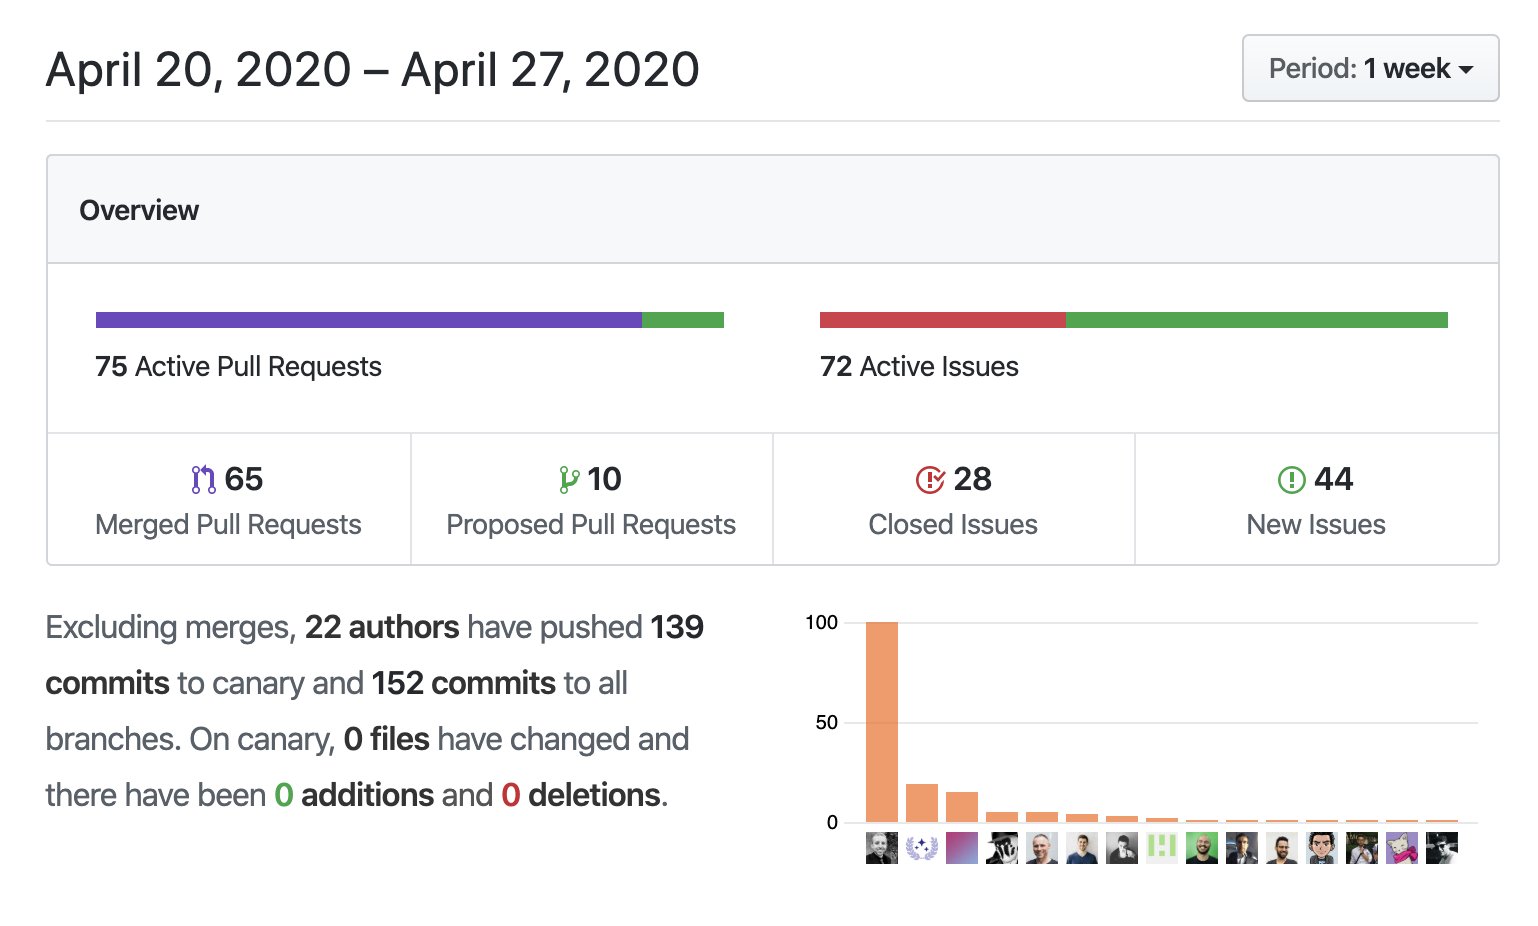Open the 65 Merged Pull Requests link
Screen dimensions: 1538x926
[x=228, y=500]
